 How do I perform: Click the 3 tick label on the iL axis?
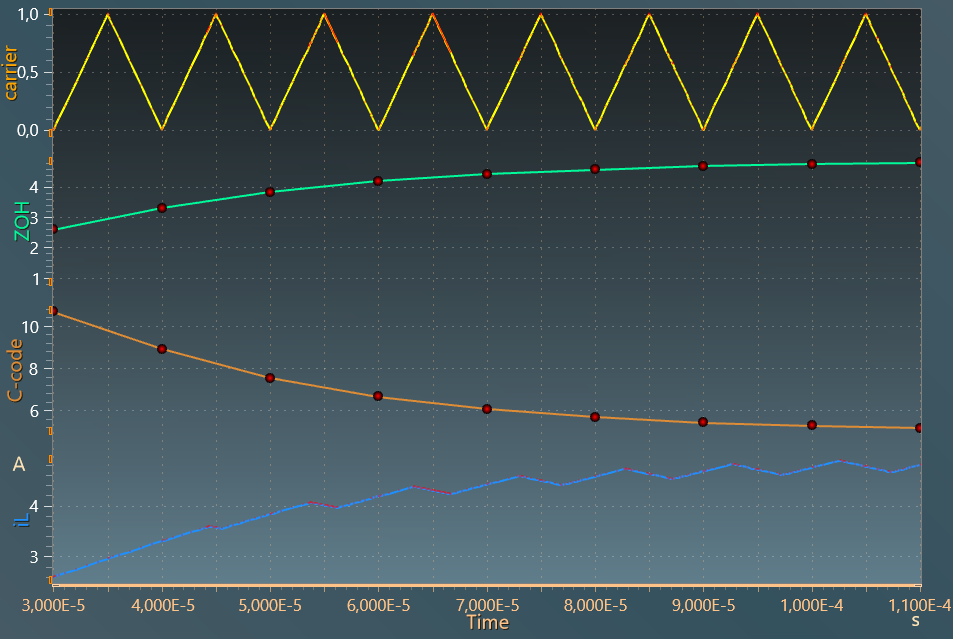point(36,556)
